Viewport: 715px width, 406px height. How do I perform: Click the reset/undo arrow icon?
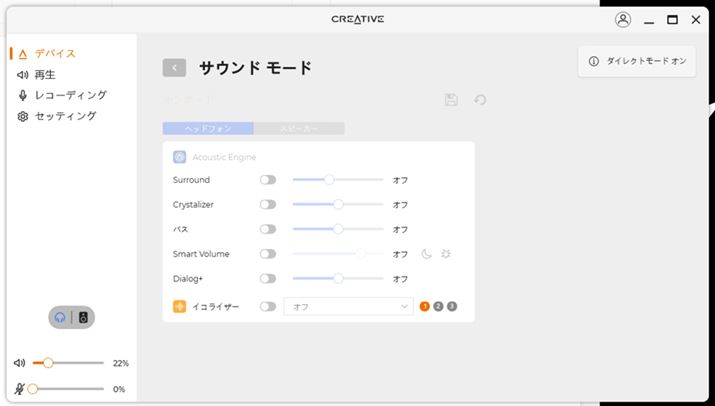click(x=480, y=100)
